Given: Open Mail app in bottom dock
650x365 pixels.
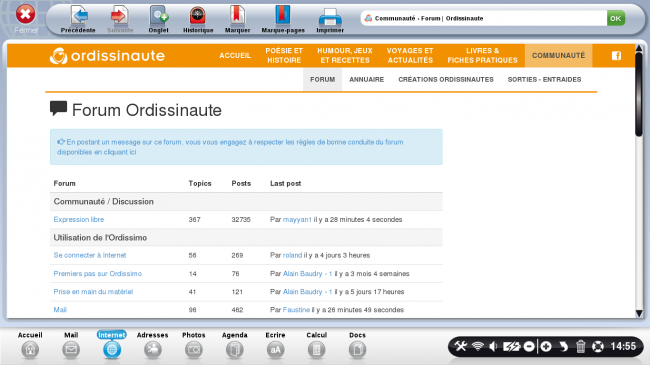Looking at the screenshot, I should [x=71, y=345].
